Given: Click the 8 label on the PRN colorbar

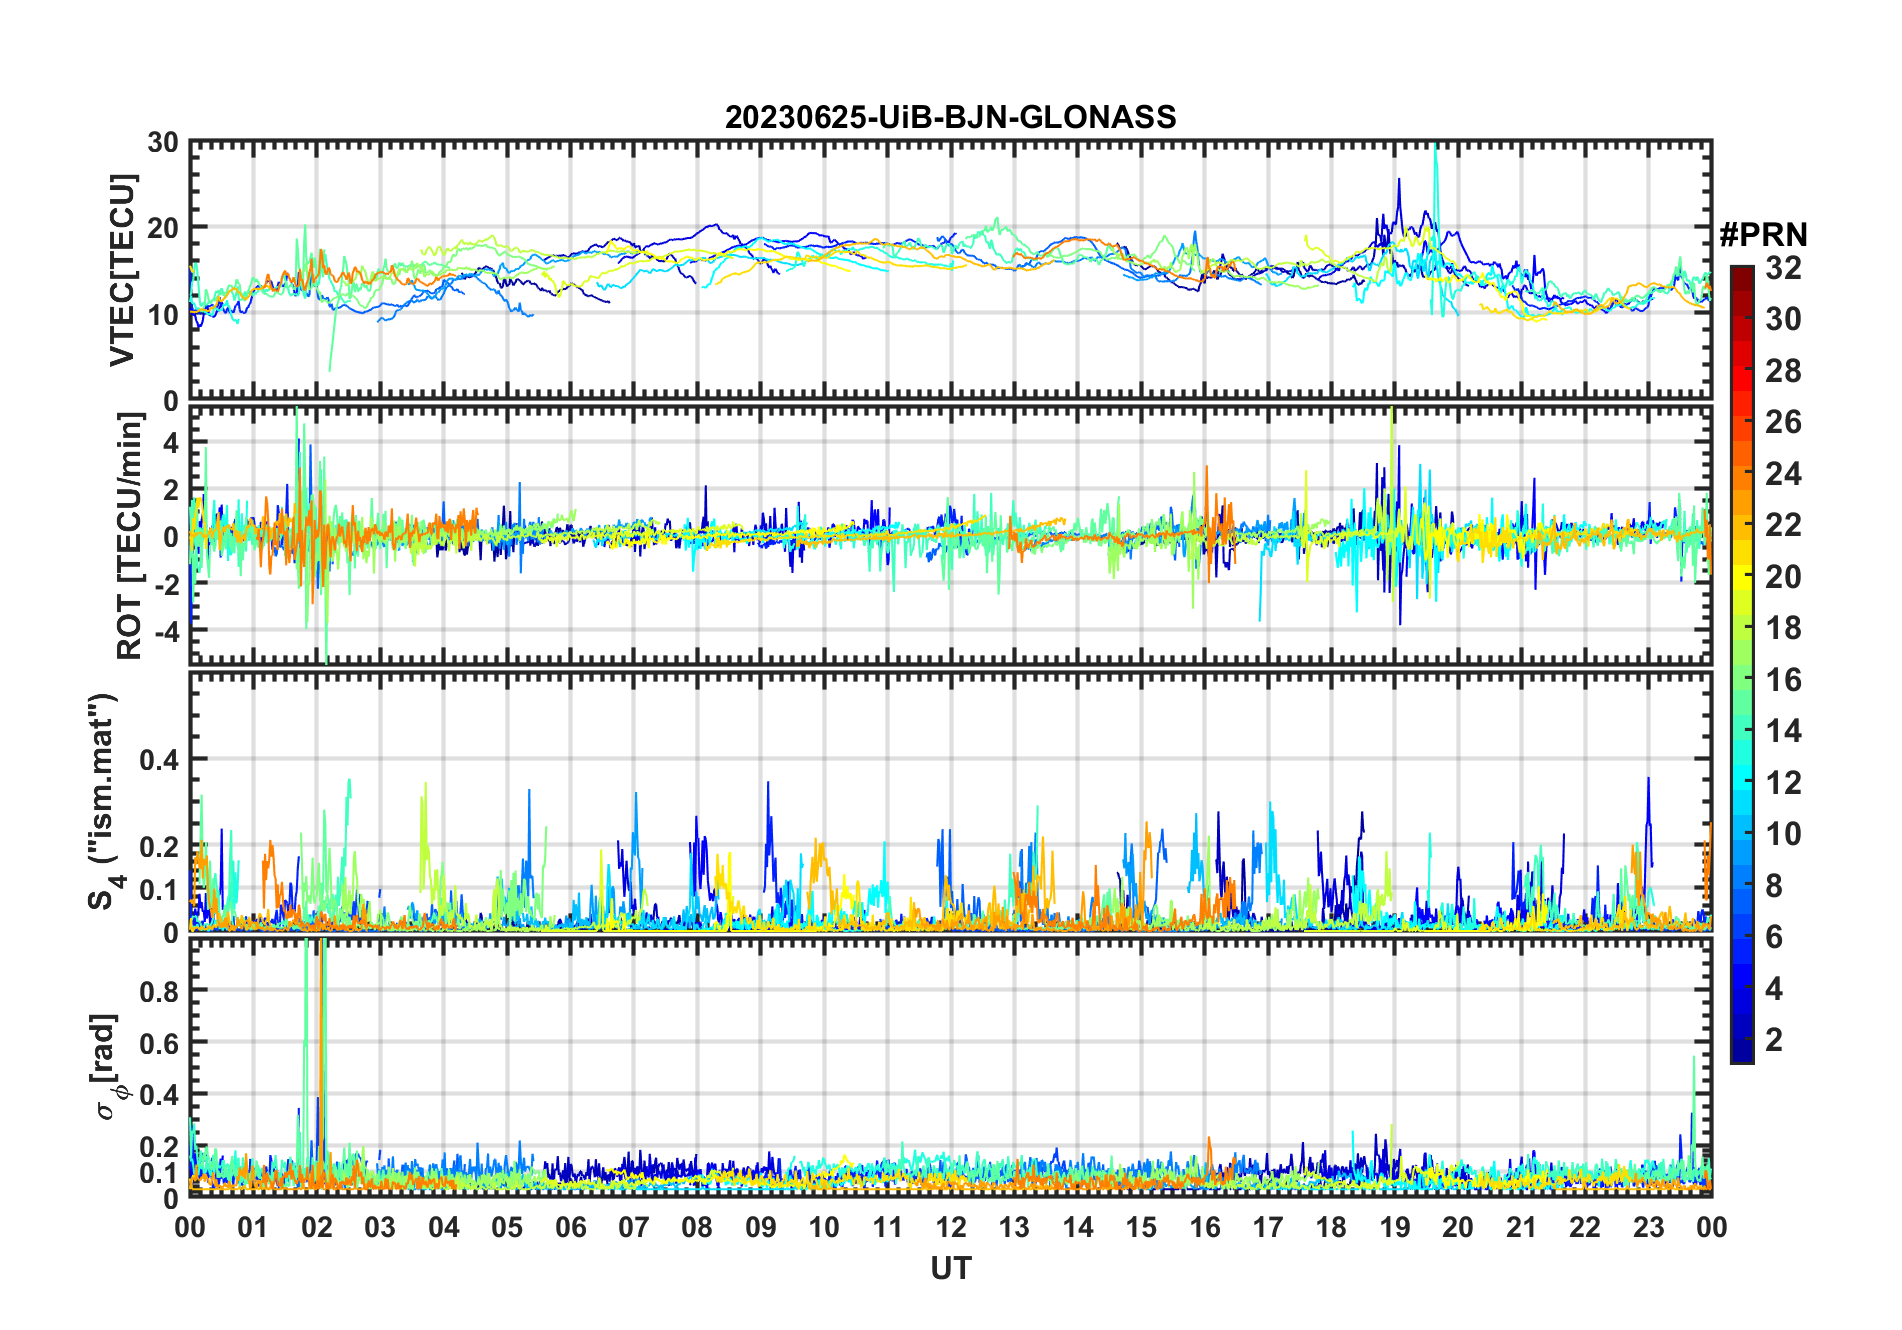Looking at the screenshot, I should pos(1774,886).
